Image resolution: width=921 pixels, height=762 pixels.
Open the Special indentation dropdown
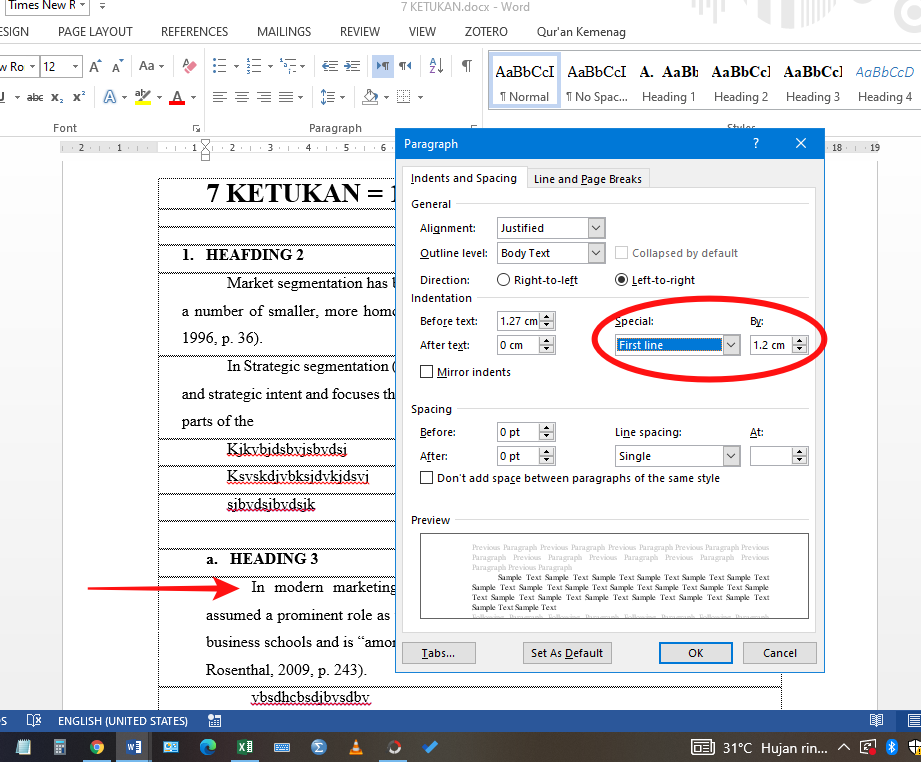point(731,344)
